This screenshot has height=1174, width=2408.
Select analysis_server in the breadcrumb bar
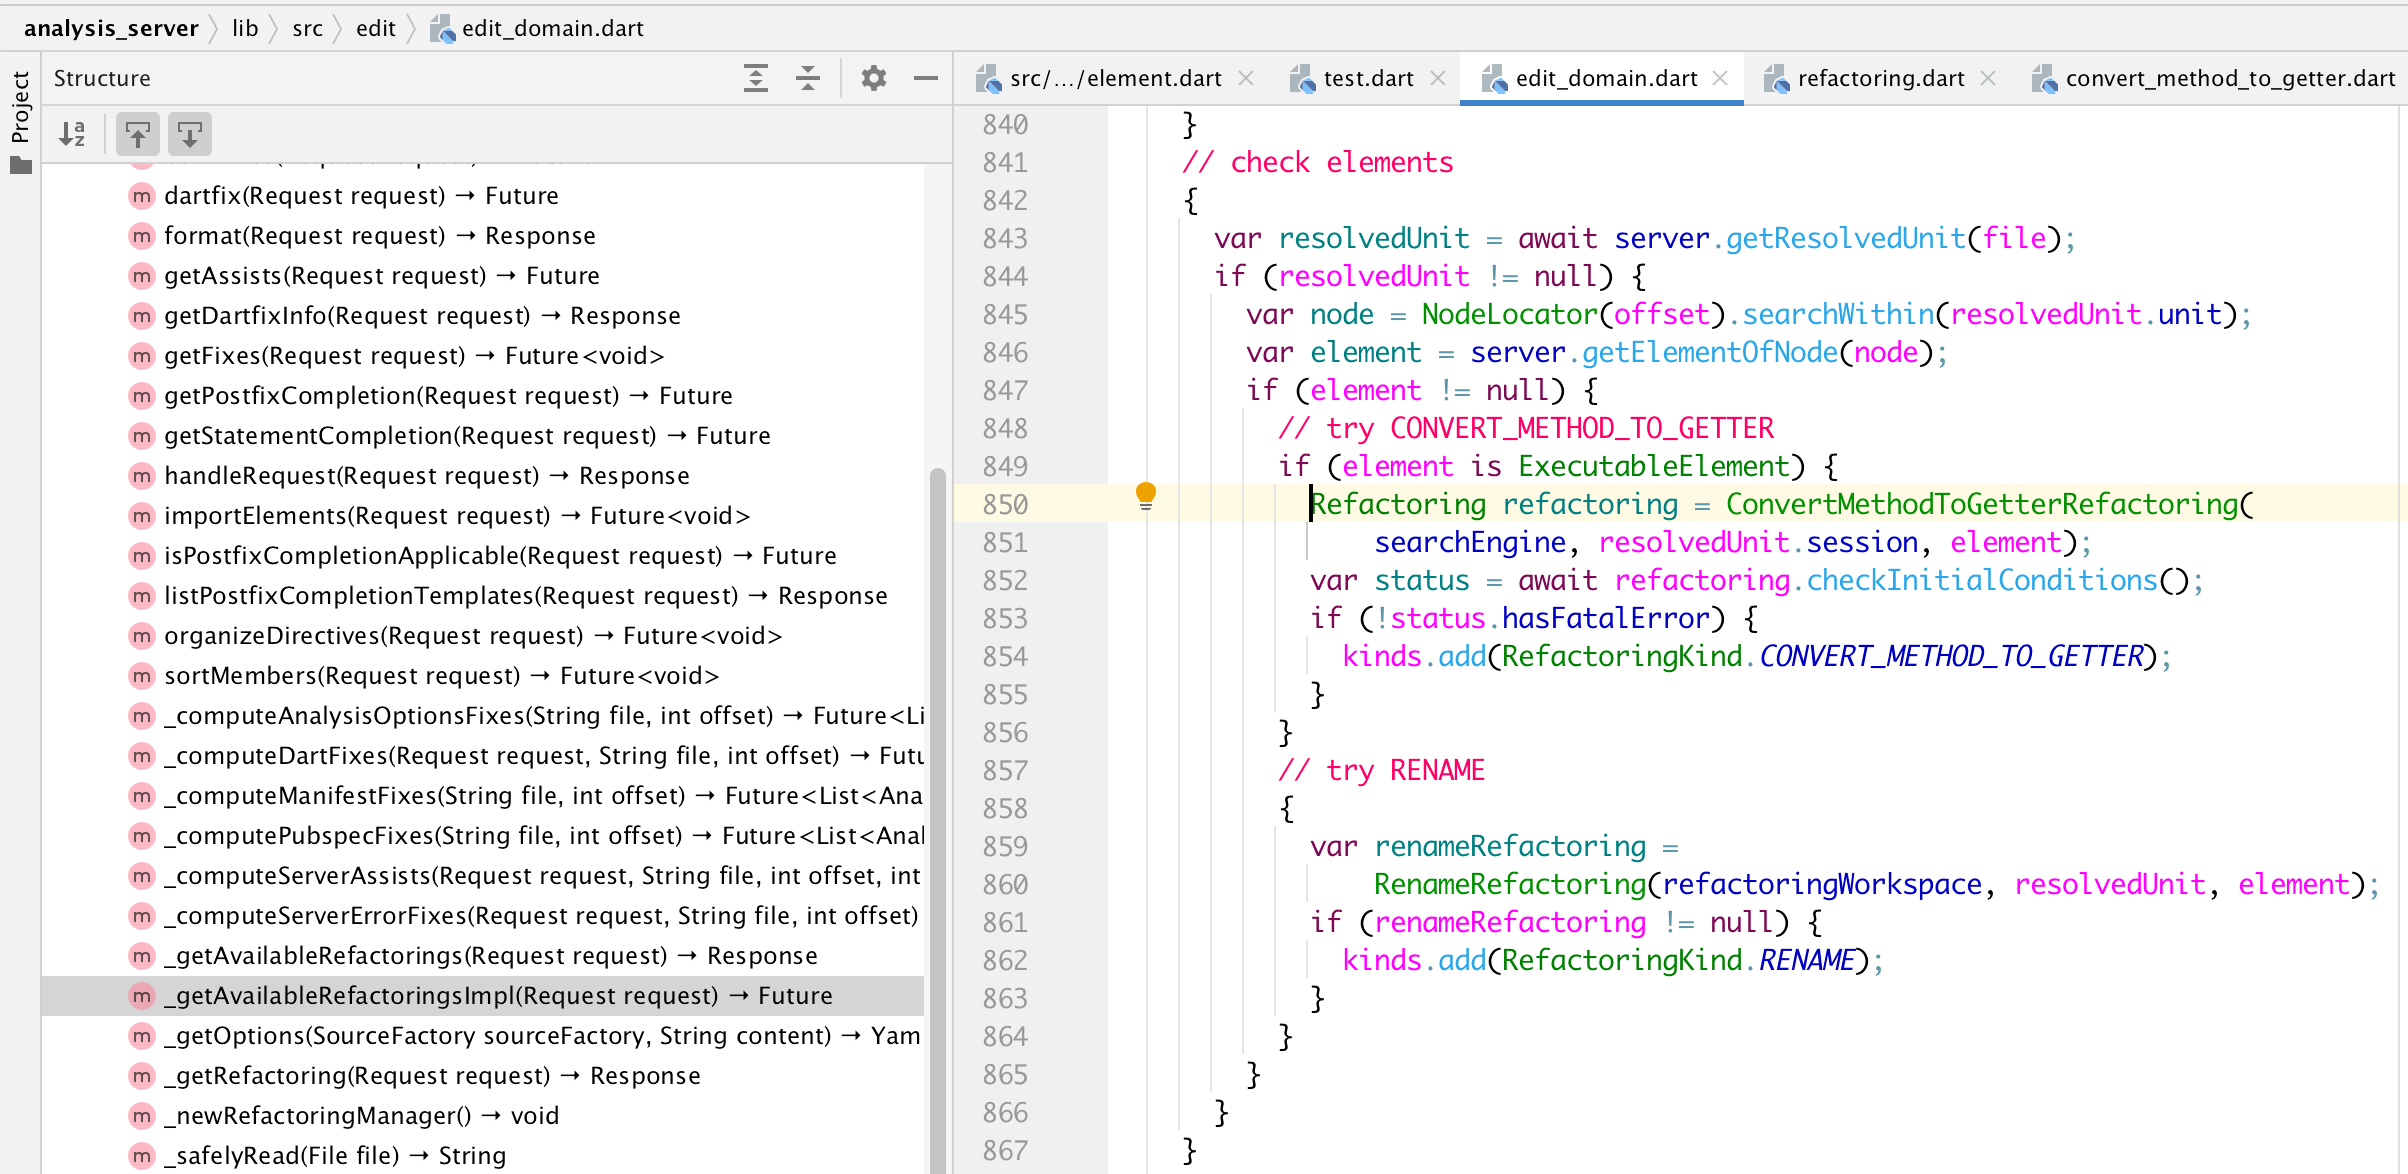[112, 28]
